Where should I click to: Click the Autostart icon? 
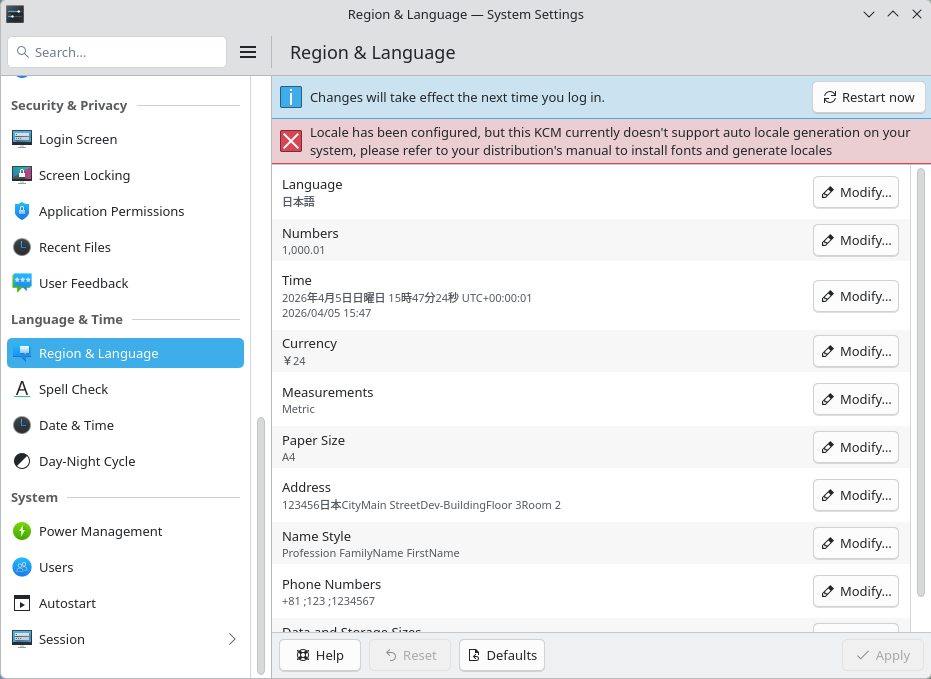click(x=22, y=603)
